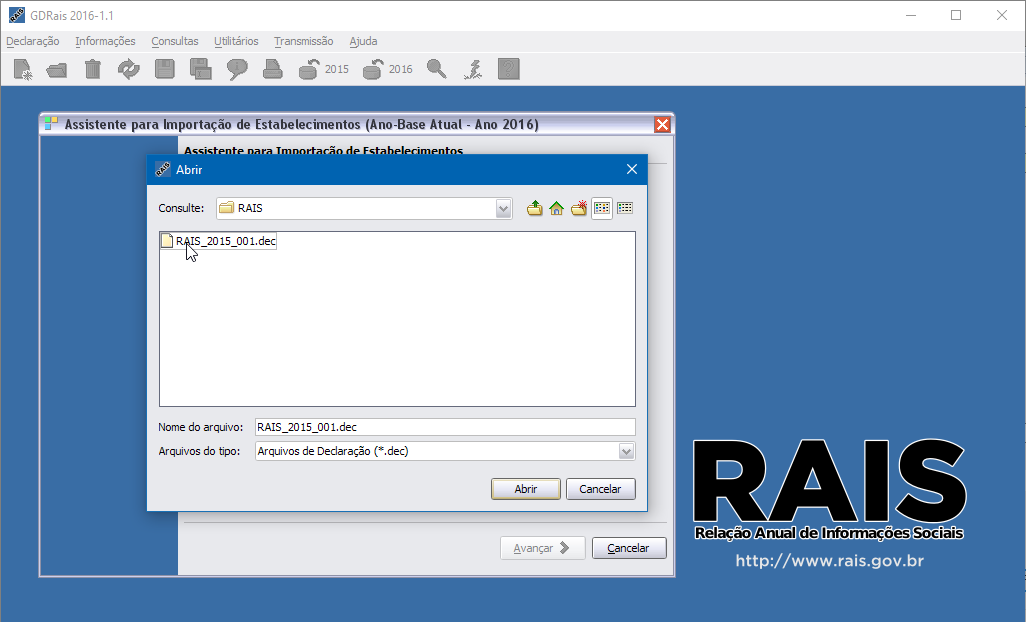Click the refresh arrows toolbar icon
The image size is (1026, 622).
point(129,69)
